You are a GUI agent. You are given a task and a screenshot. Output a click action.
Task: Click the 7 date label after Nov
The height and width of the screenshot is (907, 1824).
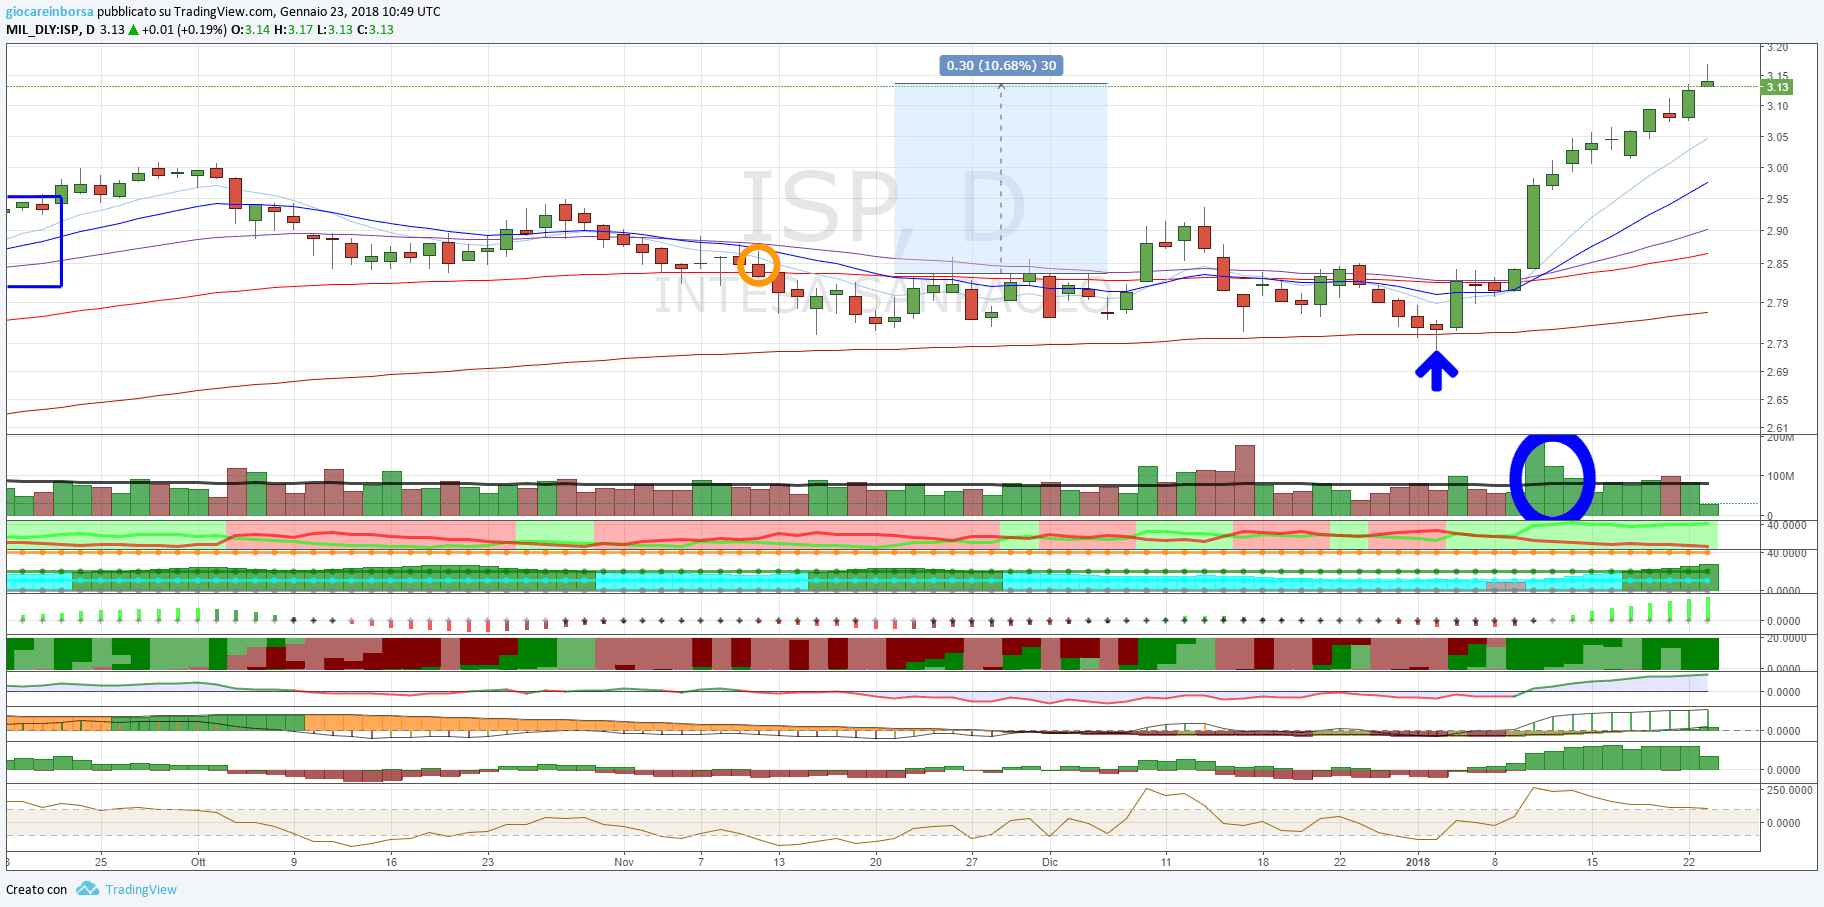click(x=701, y=862)
